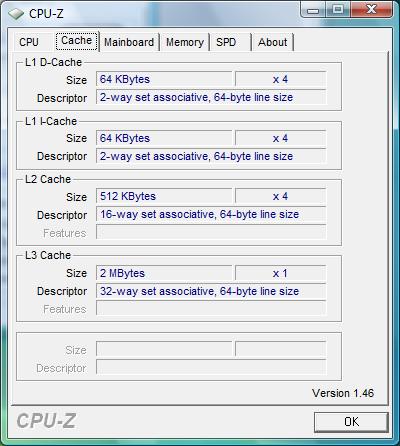The width and height of the screenshot is (400, 446).
Task: Click the 32-way set associative descriptor field
Action: [x=211, y=291]
